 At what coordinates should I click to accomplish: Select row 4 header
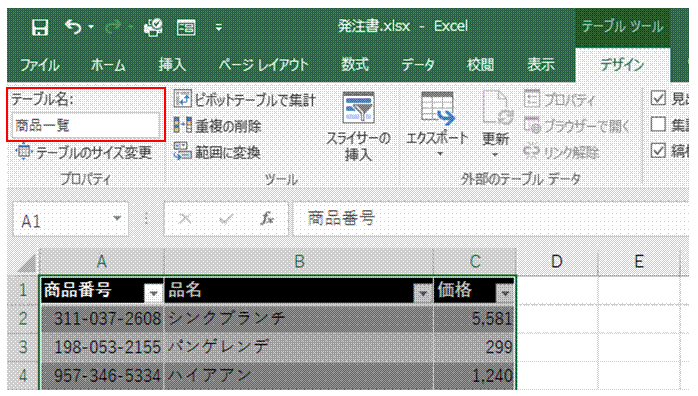(x=23, y=376)
